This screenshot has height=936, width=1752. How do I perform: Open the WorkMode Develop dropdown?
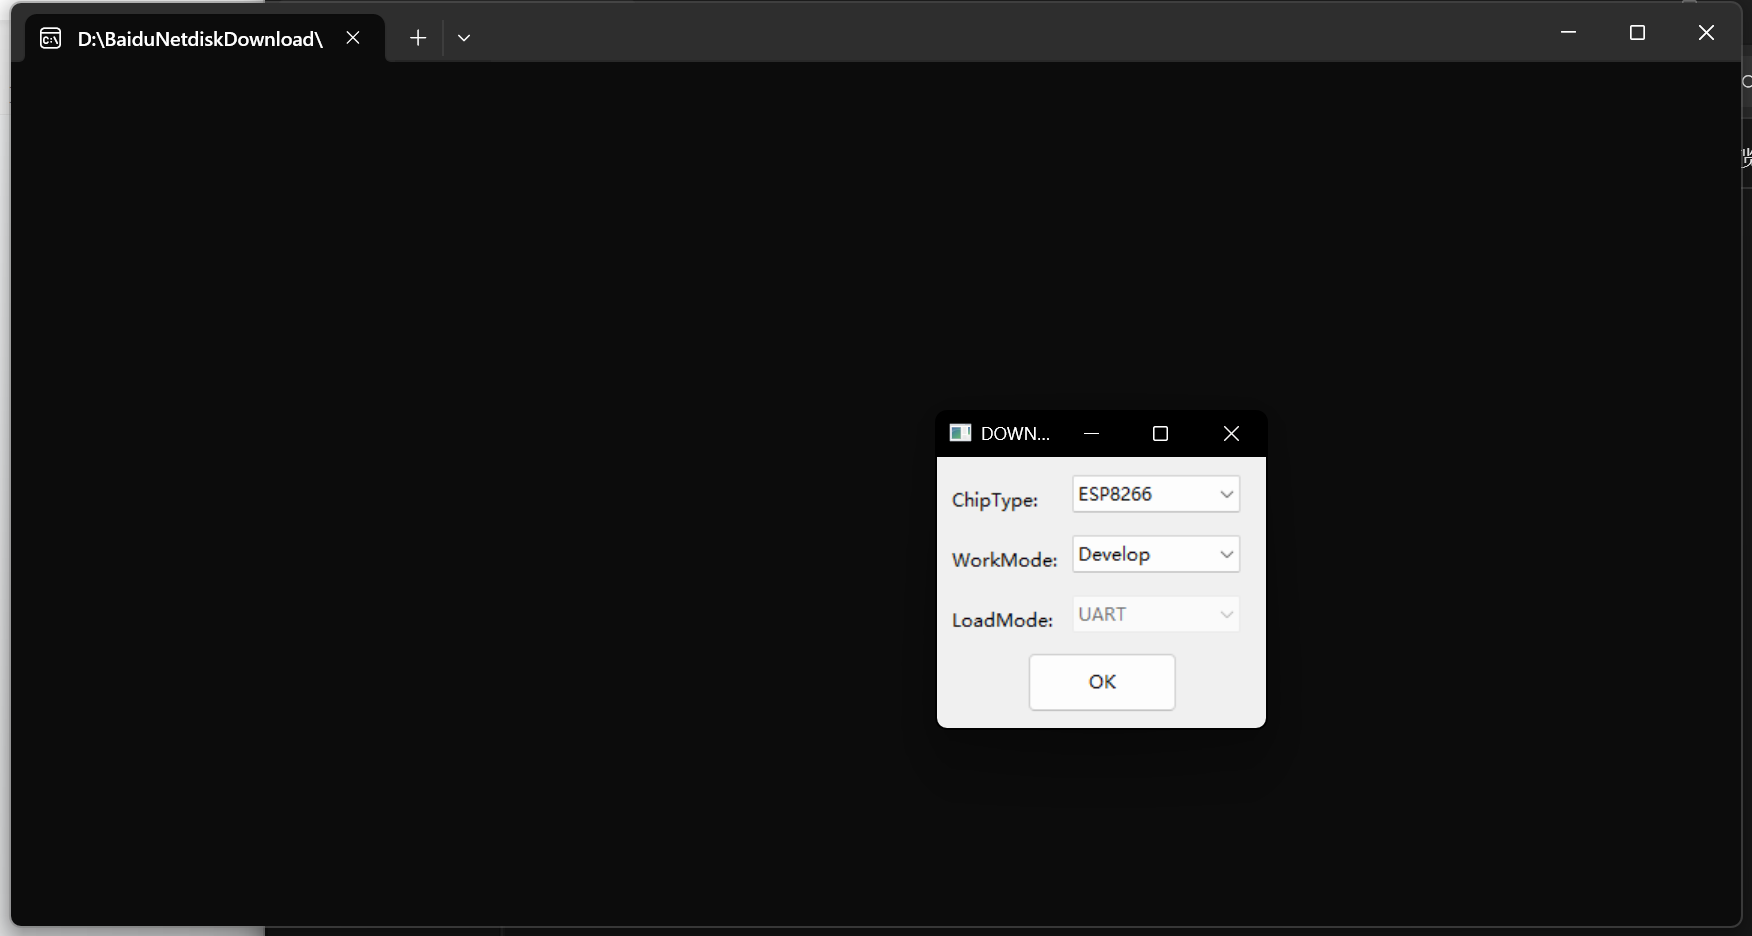[1156, 554]
